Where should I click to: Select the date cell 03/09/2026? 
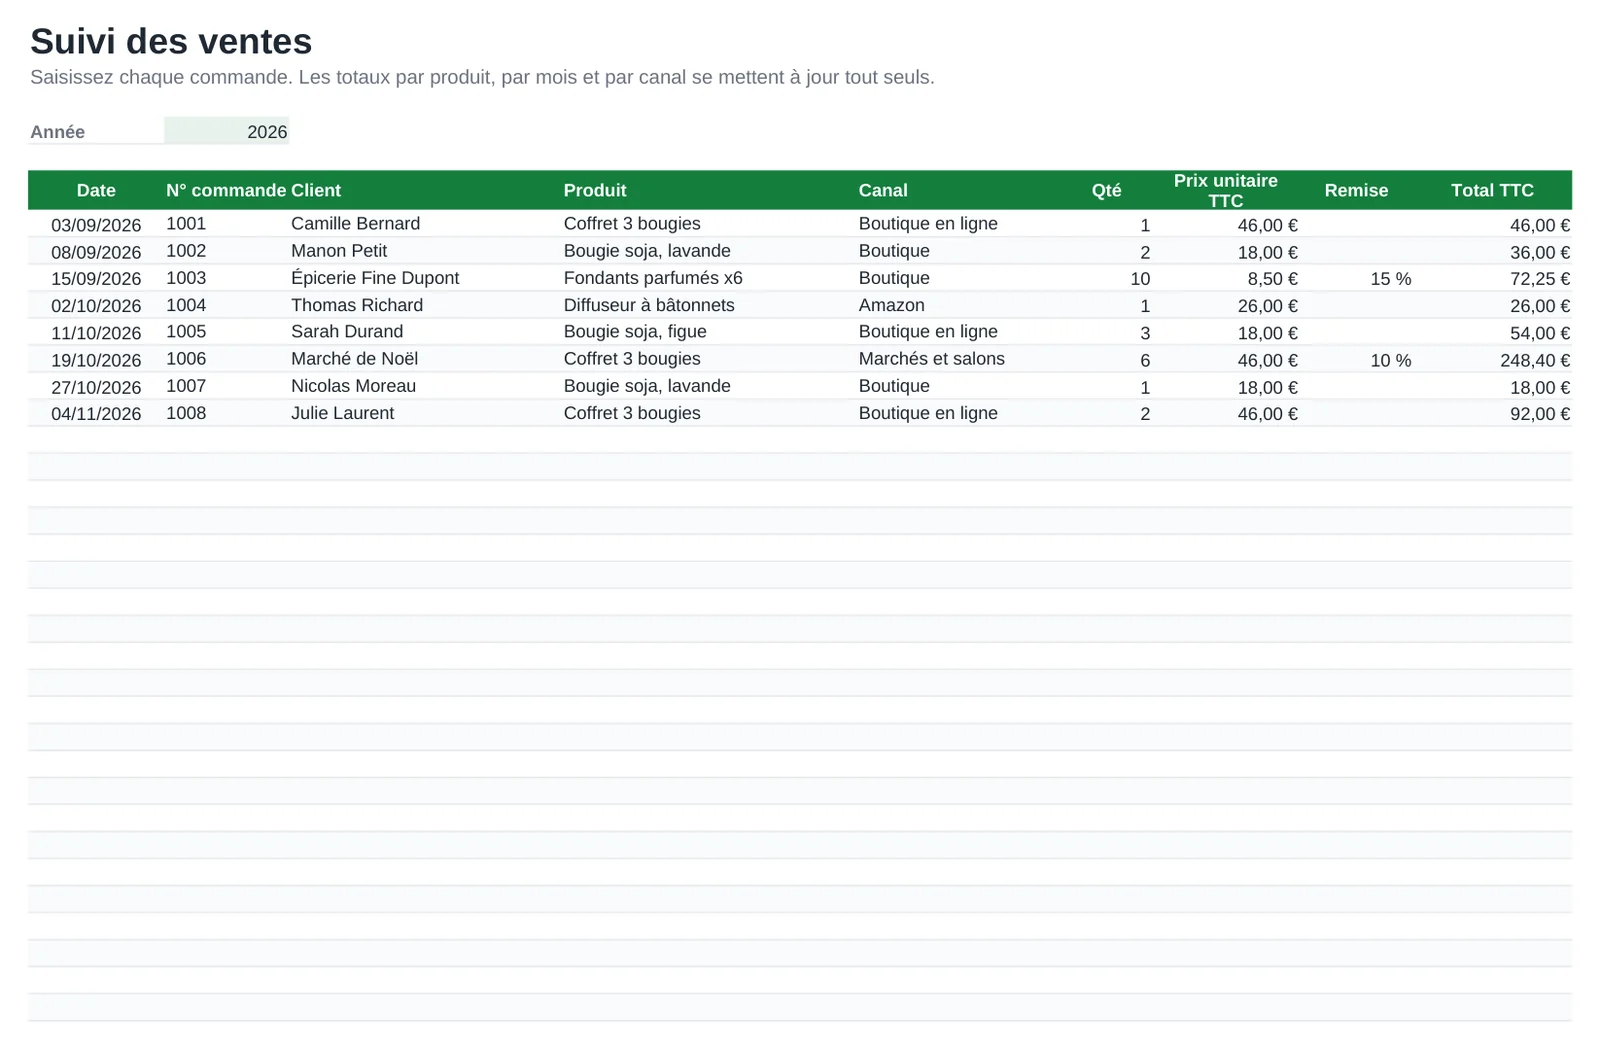(x=96, y=225)
